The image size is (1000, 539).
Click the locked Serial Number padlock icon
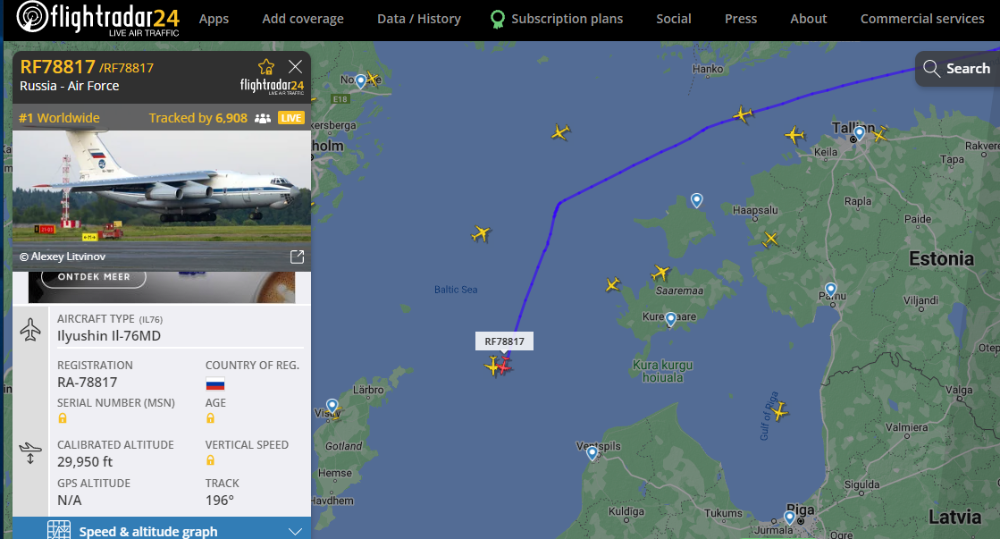coord(63,419)
